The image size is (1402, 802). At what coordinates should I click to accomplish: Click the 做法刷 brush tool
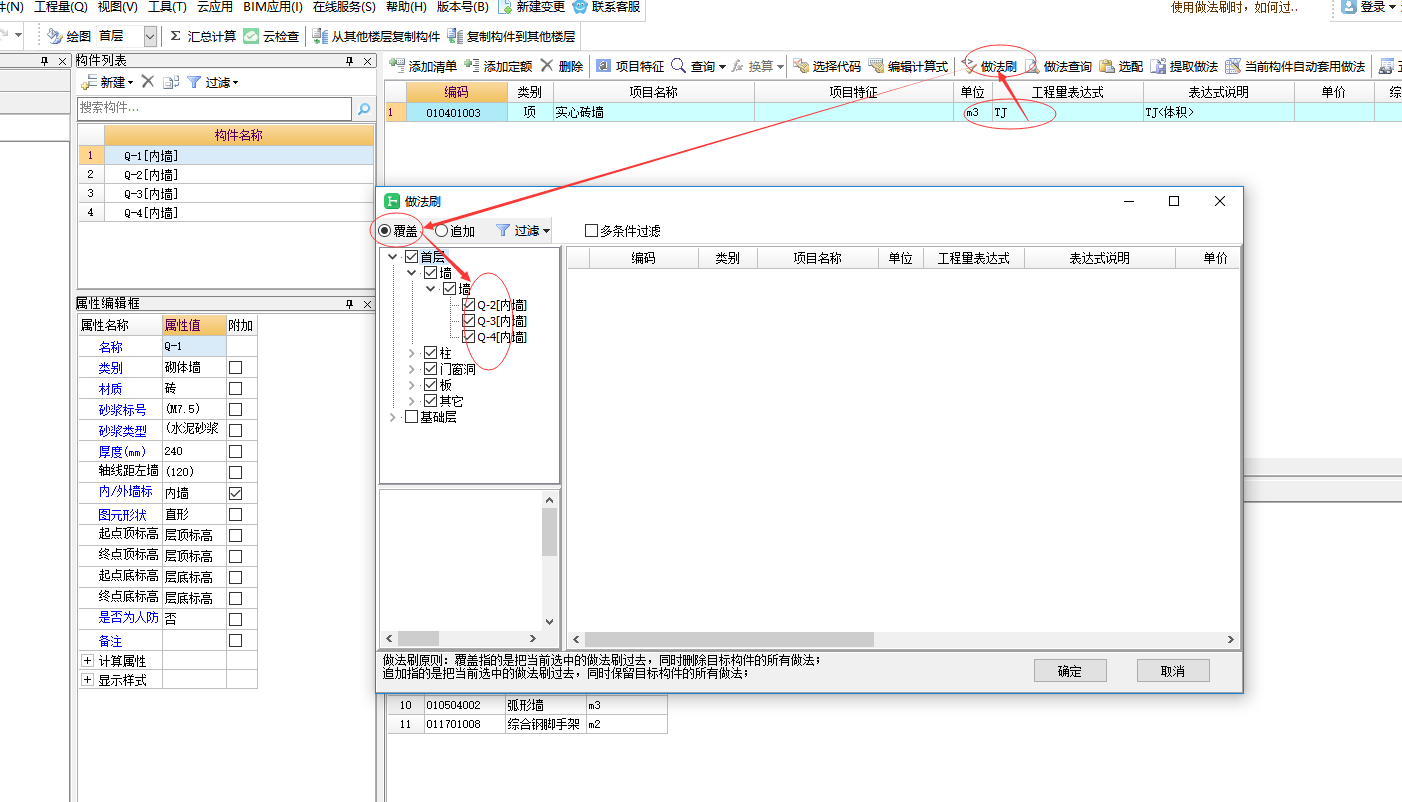(990, 66)
